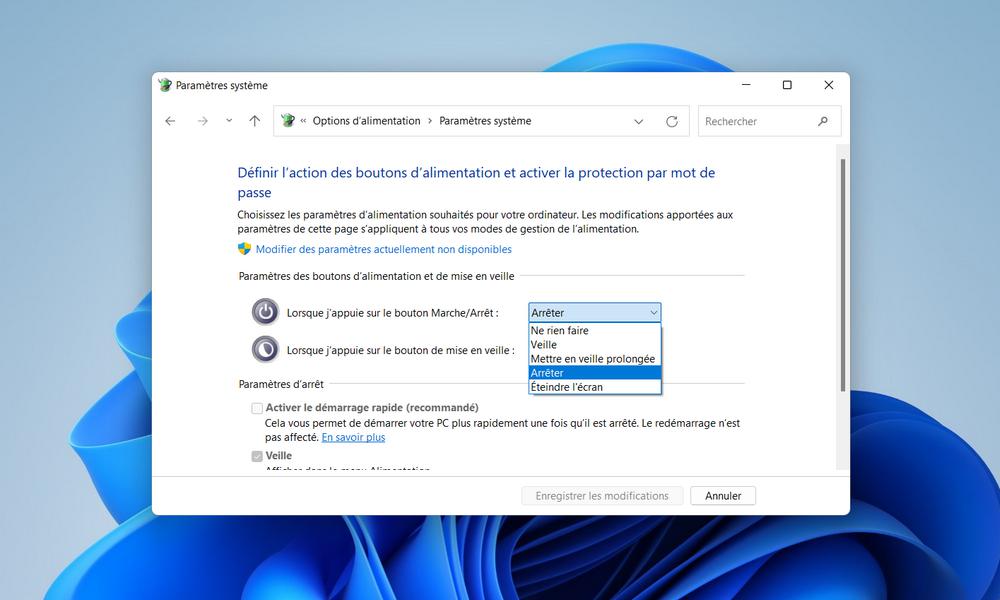Click the forward navigation arrow
The height and width of the screenshot is (600, 1000).
[x=198, y=121]
